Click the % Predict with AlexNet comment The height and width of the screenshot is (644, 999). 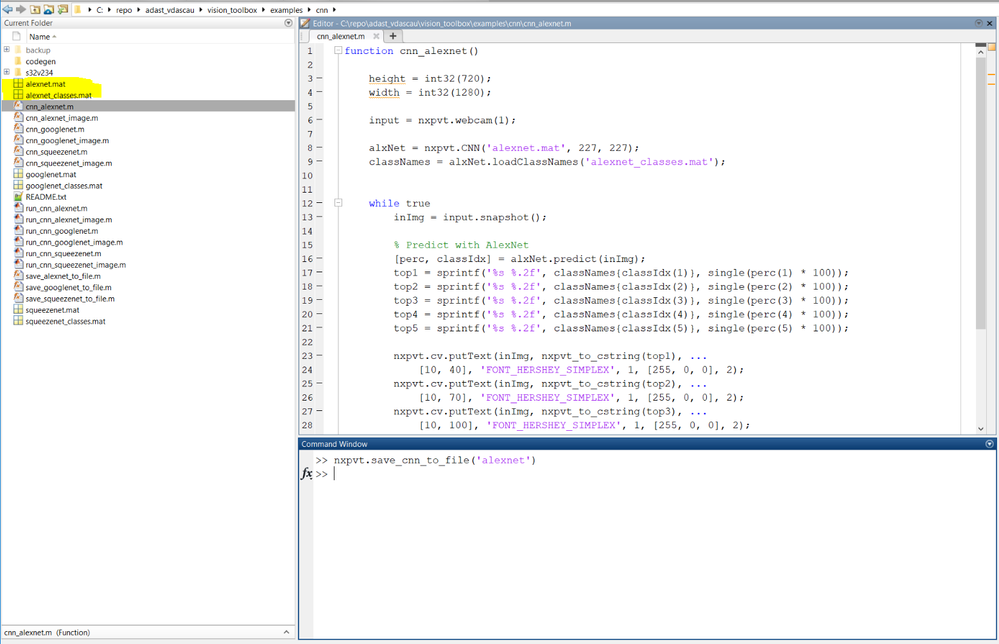pos(461,245)
